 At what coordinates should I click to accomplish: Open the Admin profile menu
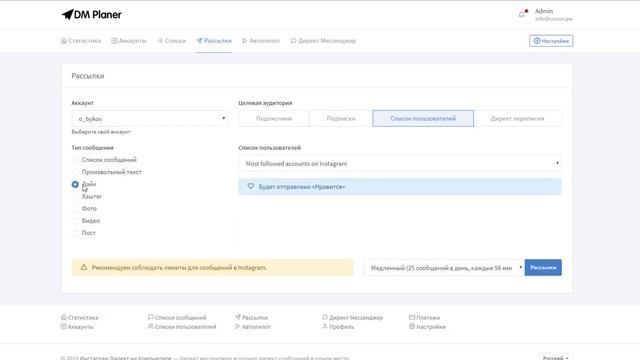pyautogui.click(x=553, y=15)
